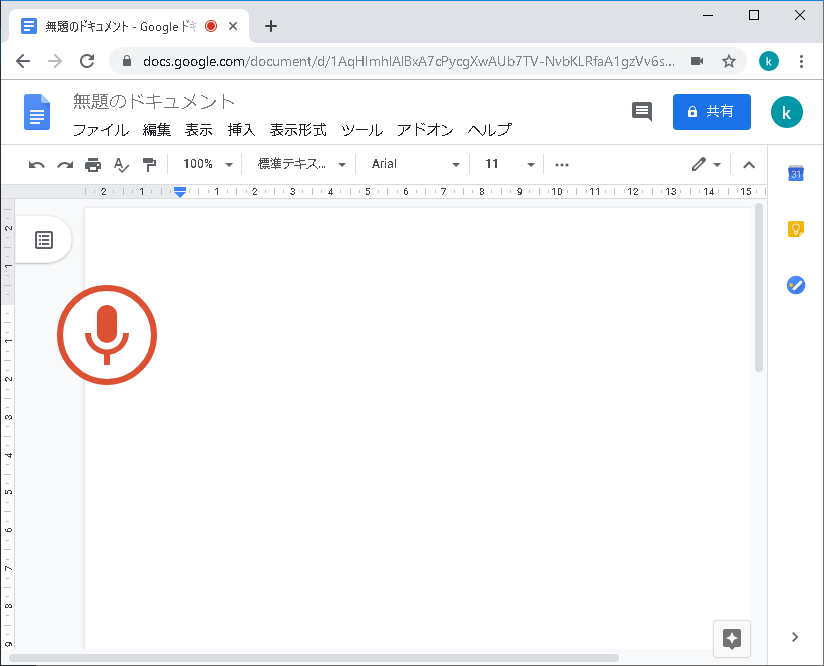Image resolution: width=824 pixels, height=666 pixels.
Task: Open the 挿入 menu
Action: (241, 130)
